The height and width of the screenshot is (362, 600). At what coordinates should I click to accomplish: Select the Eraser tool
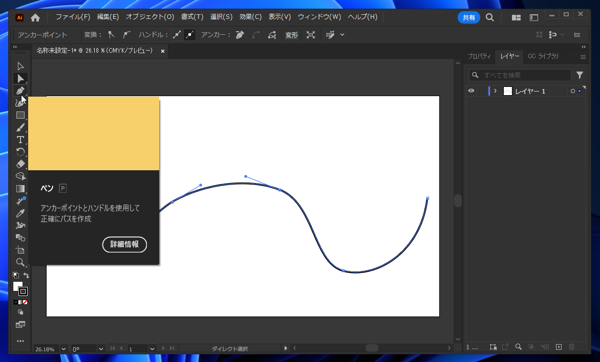click(x=20, y=164)
